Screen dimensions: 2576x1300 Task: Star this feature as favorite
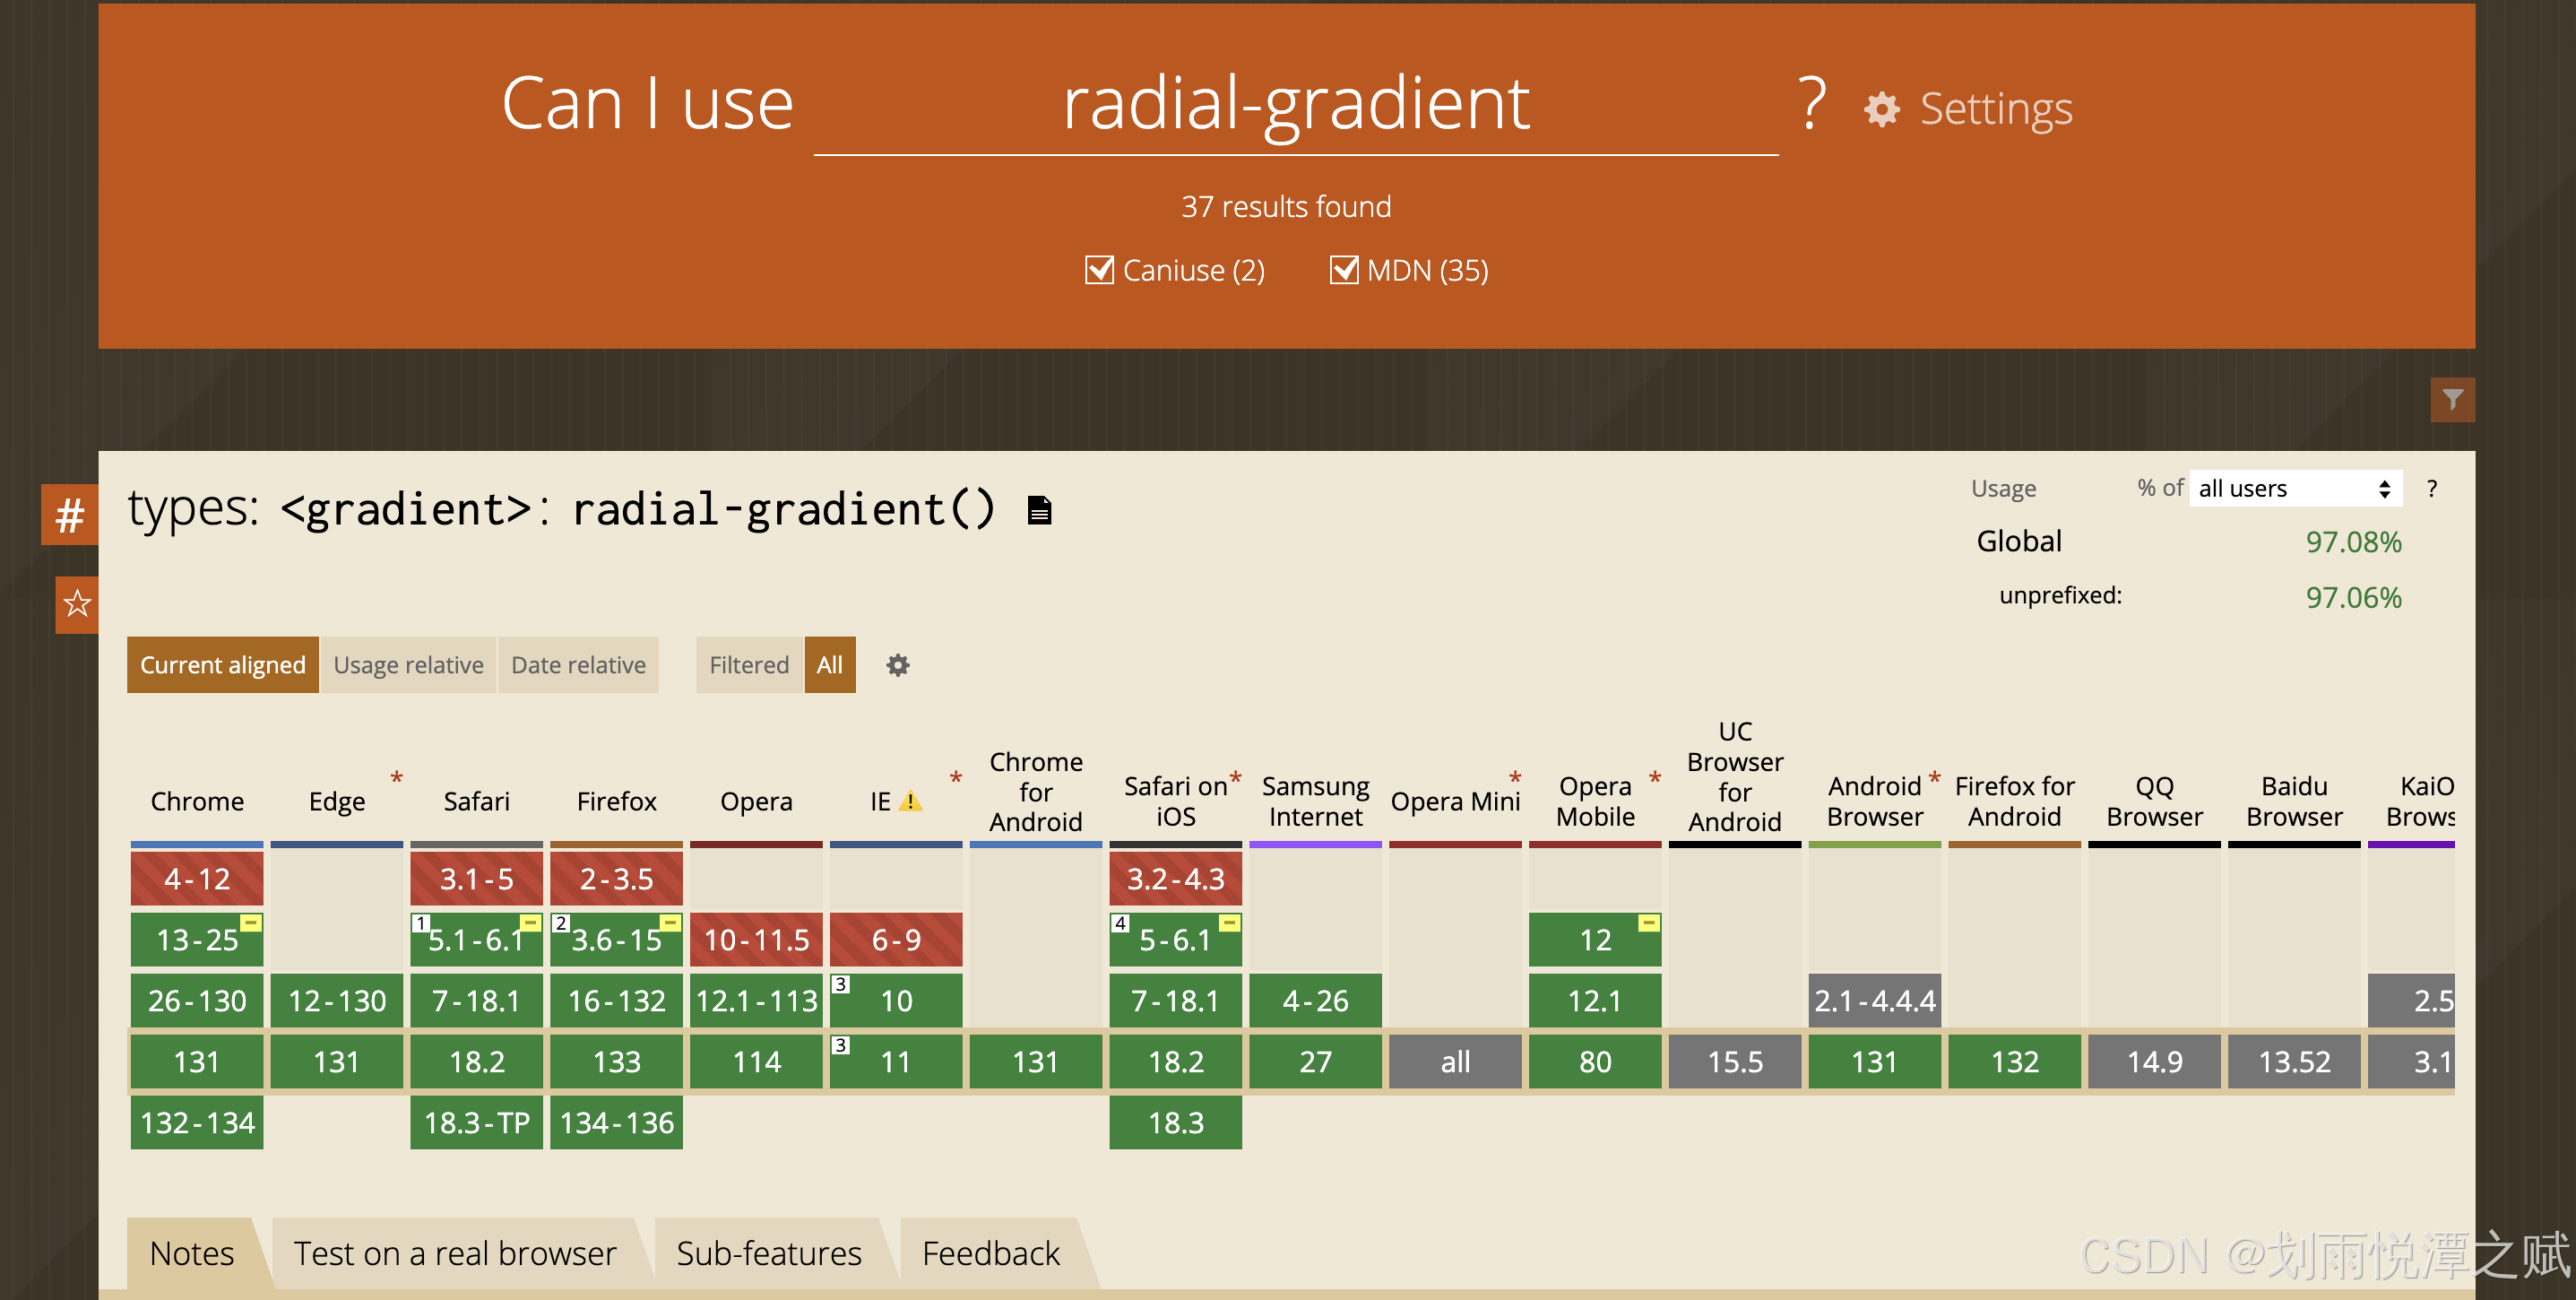tap(77, 604)
